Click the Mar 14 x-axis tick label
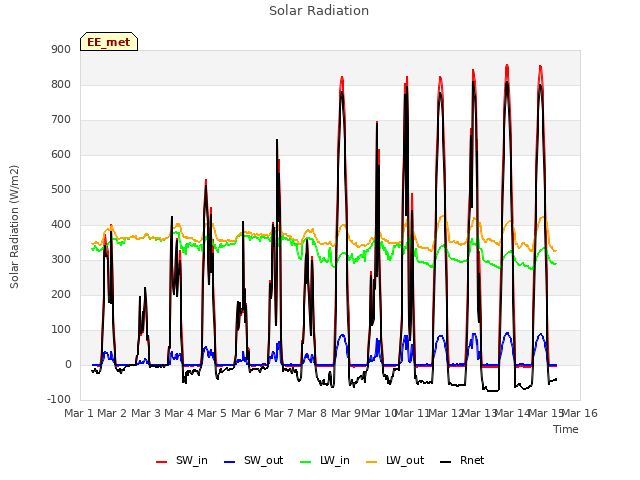The width and height of the screenshot is (640, 480). [512, 413]
